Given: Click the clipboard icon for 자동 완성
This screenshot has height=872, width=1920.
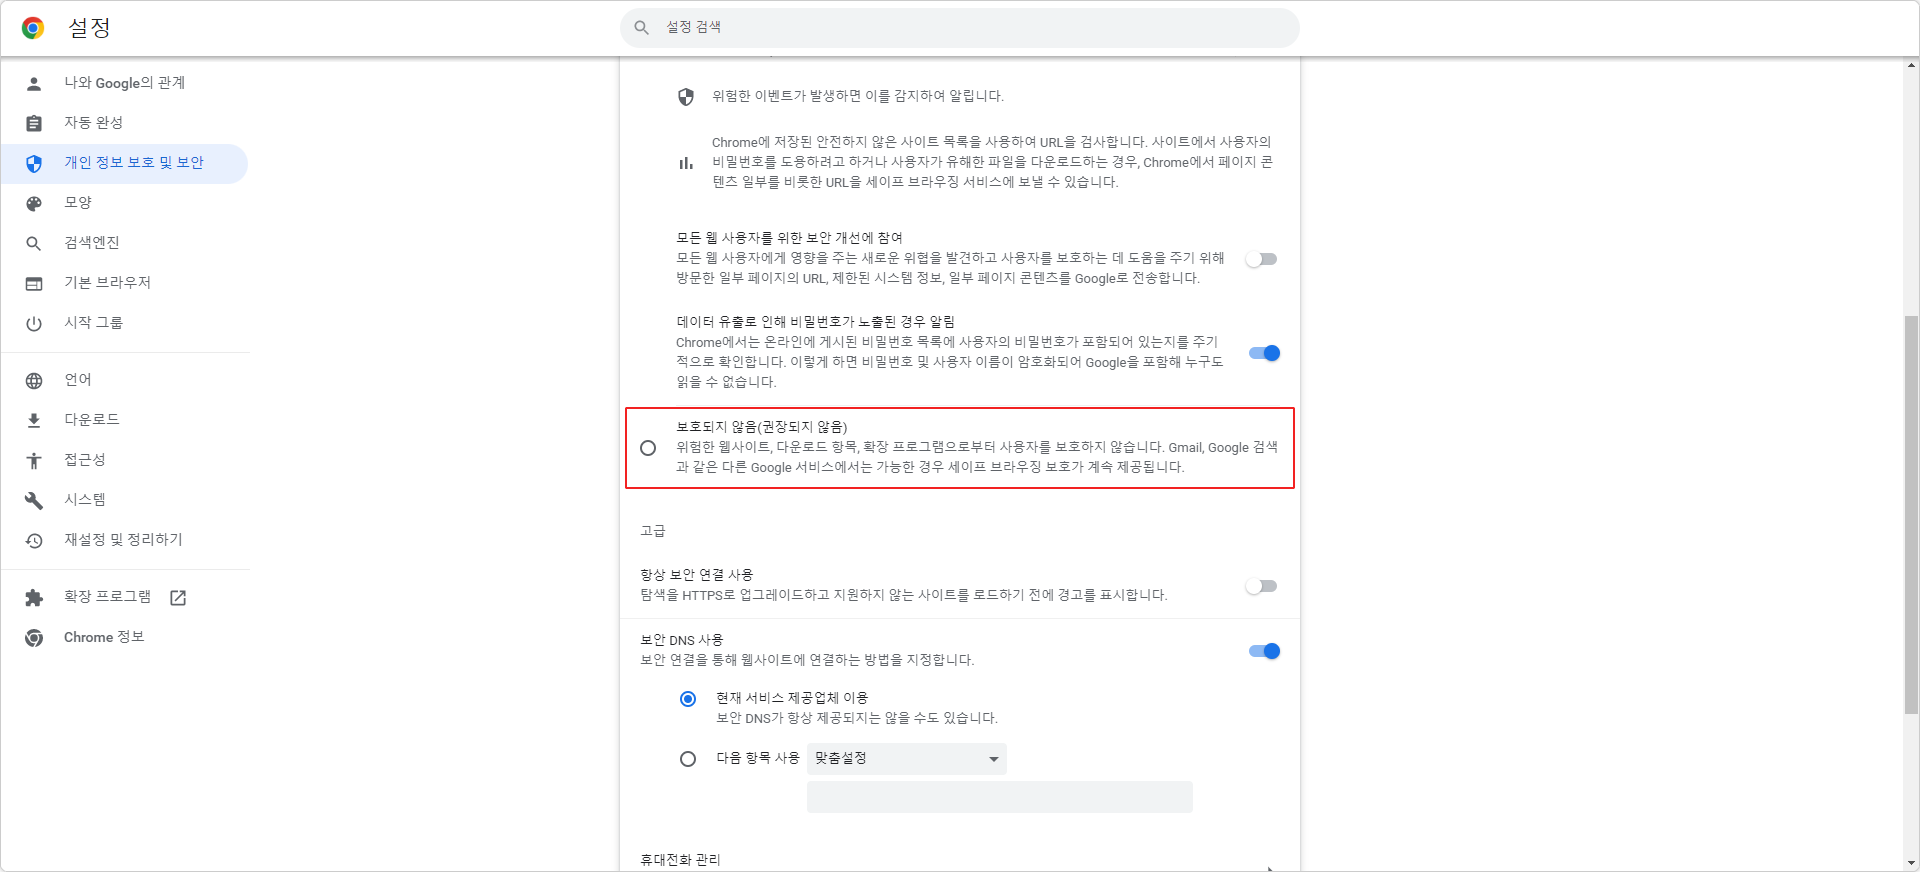Looking at the screenshot, I should coord(34,124).
